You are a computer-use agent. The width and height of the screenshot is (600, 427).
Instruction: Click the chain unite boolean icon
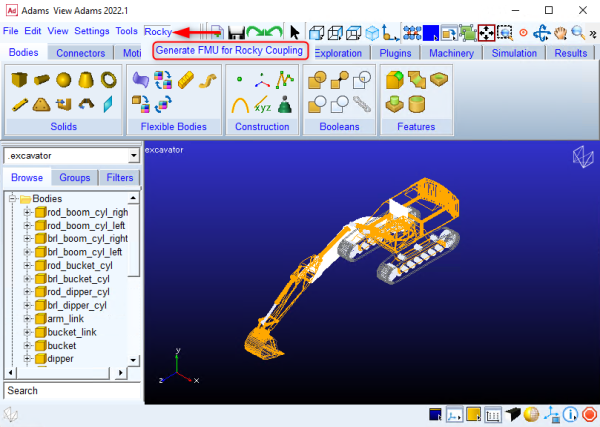click(x=362, y=104)
